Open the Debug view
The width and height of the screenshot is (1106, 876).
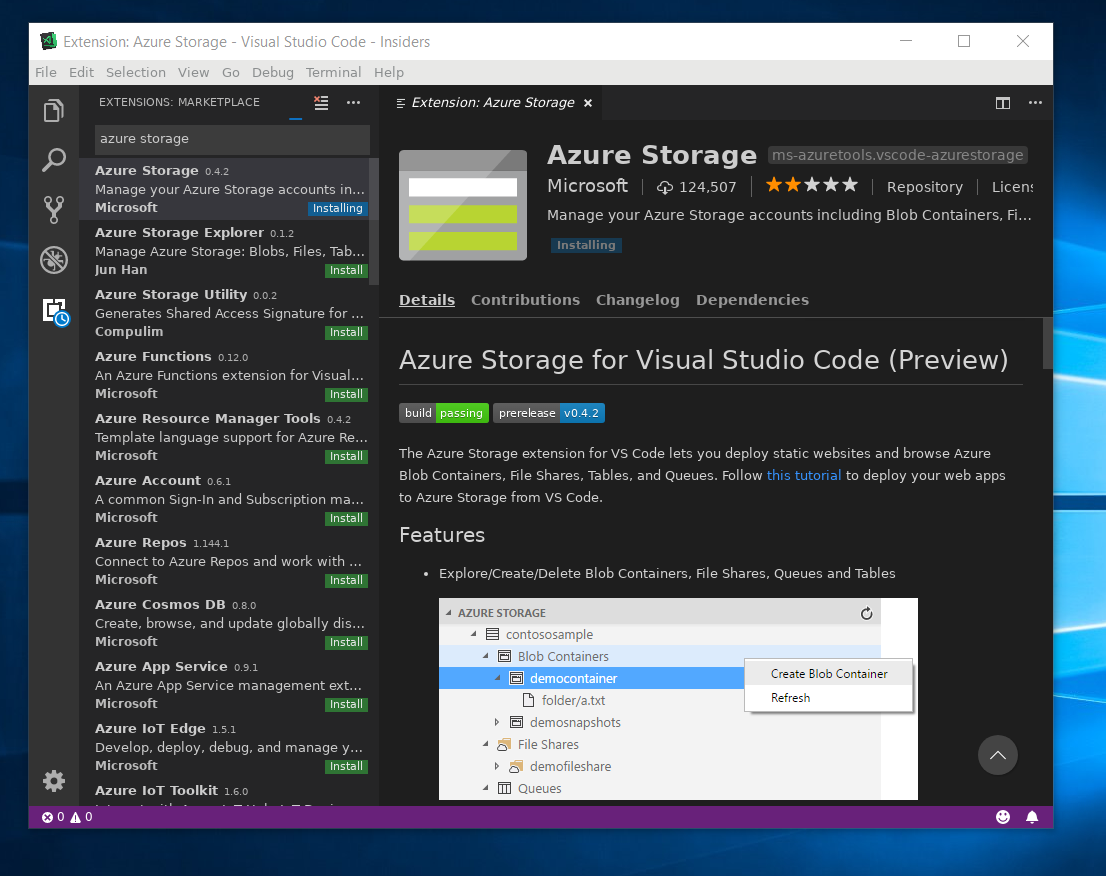click(53, 259)
